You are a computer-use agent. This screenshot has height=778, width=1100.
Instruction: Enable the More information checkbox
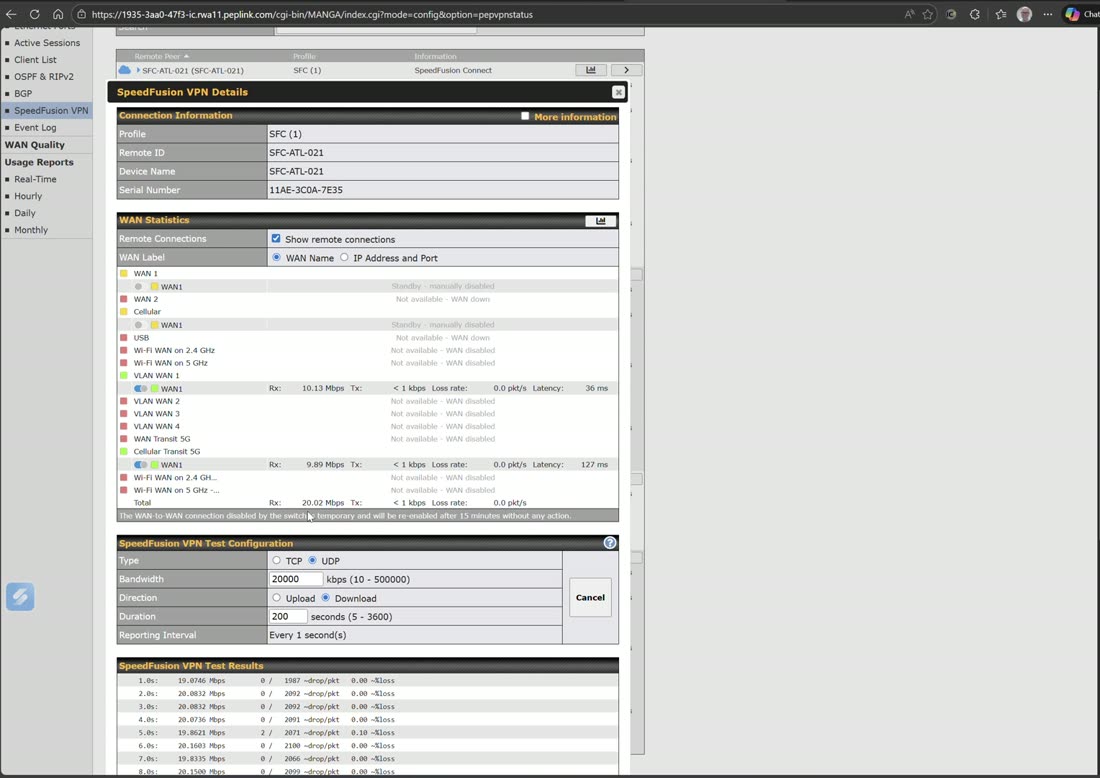point(525,116)
